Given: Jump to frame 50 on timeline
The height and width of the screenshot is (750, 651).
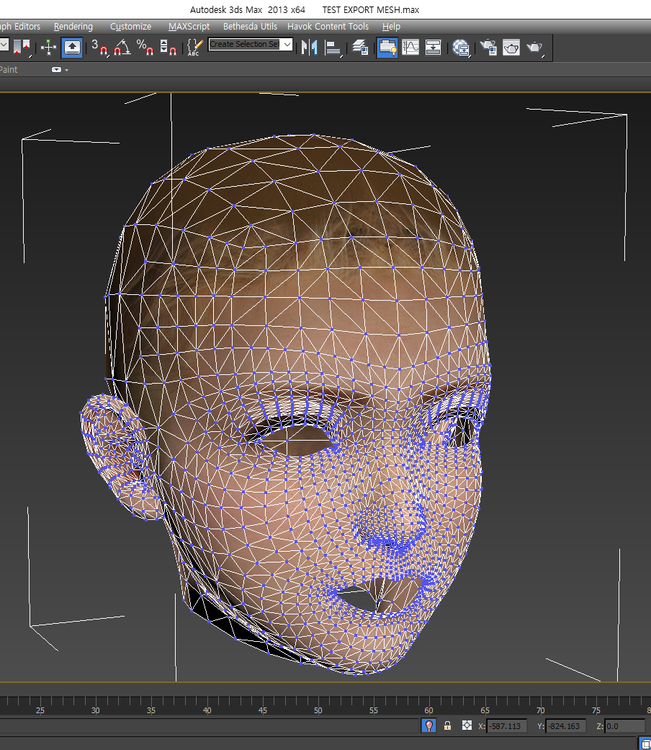Looking at the screenshot, I should coord(318,710).
